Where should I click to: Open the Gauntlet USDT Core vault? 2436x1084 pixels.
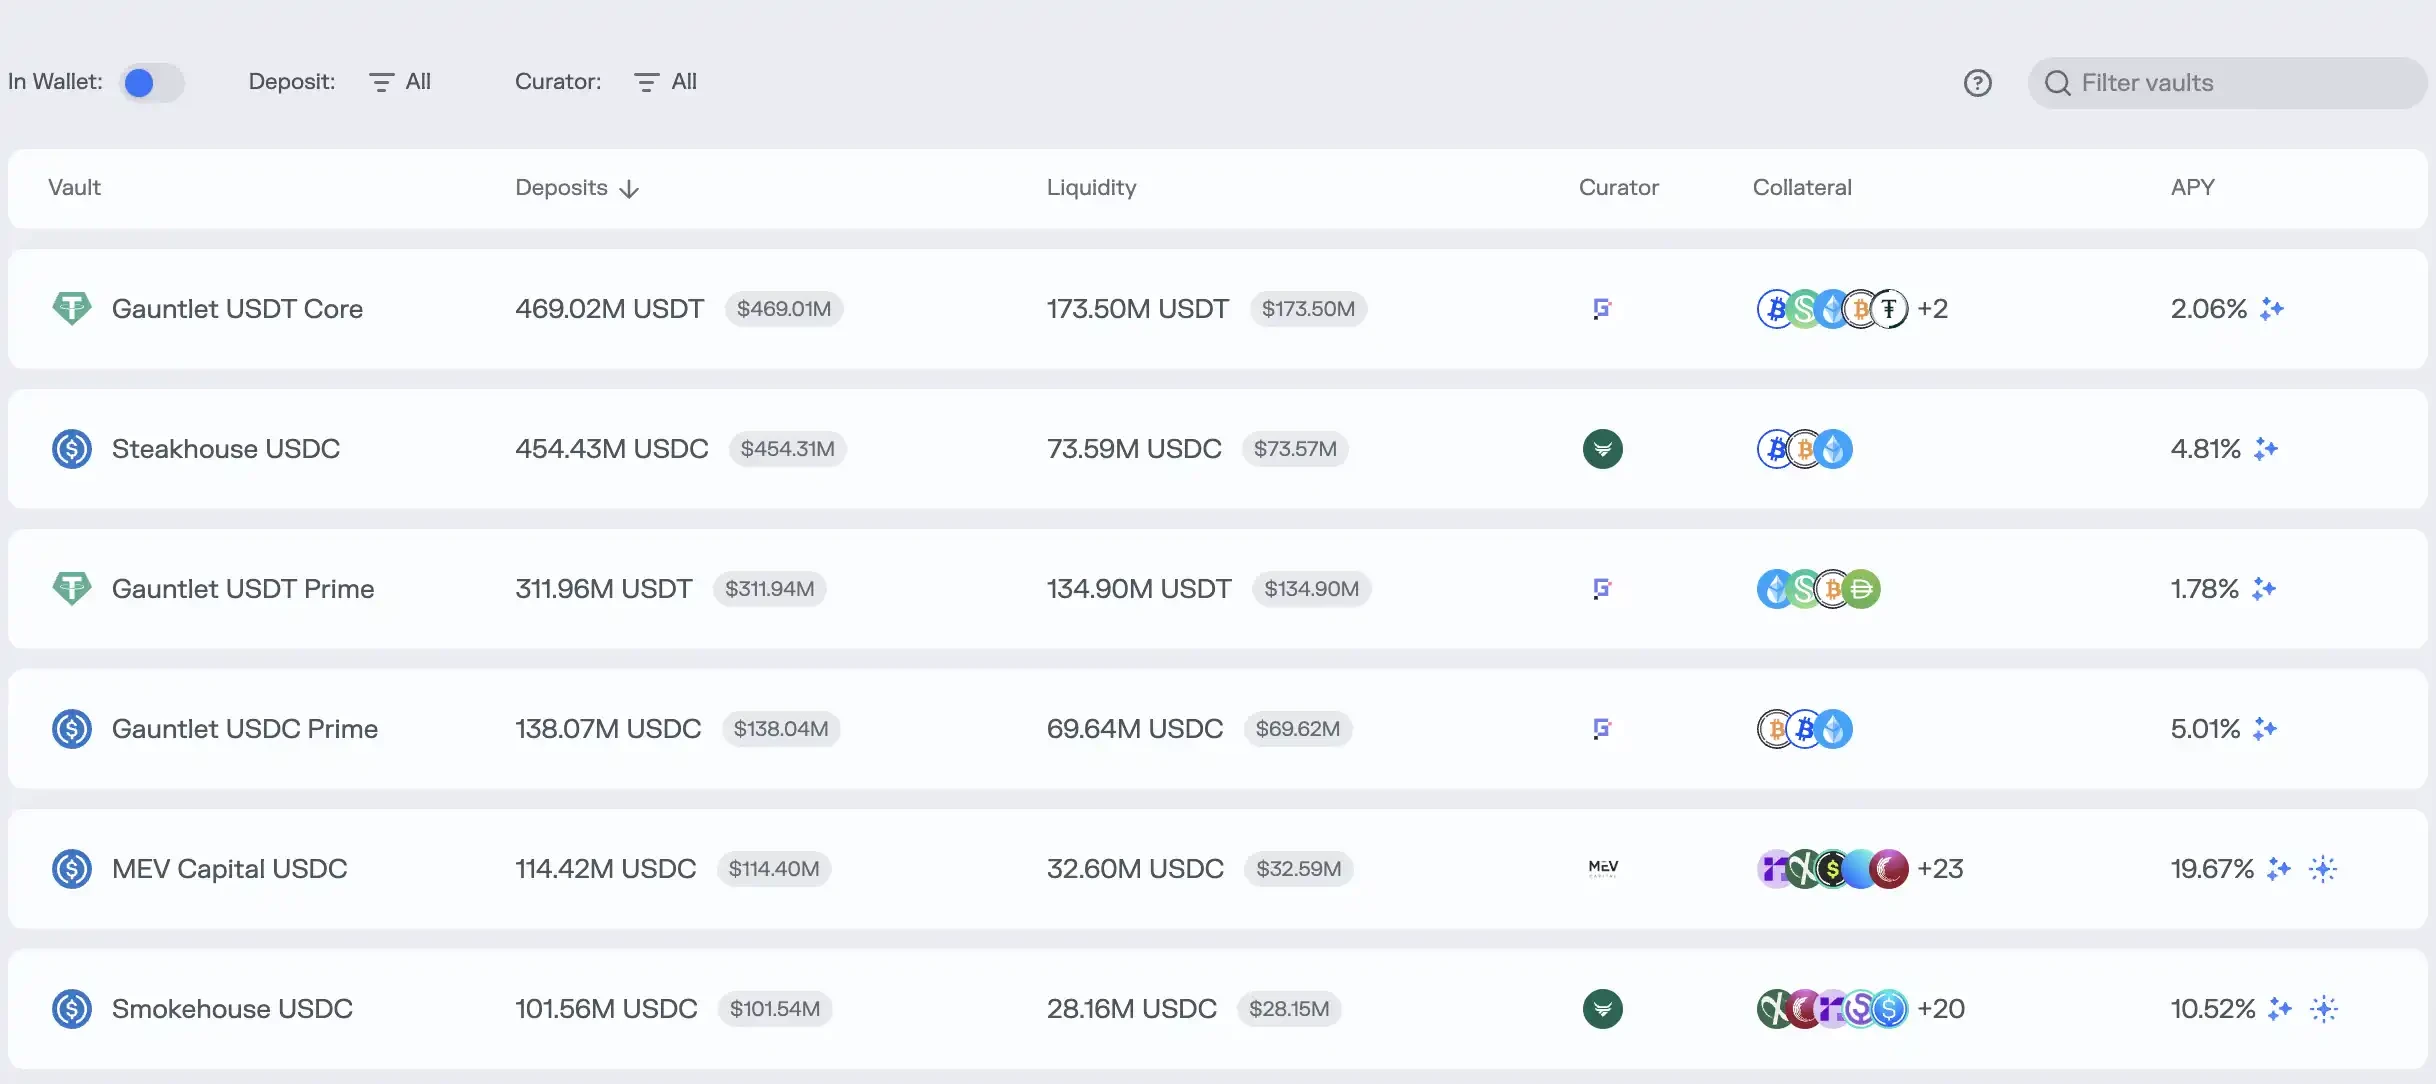click(x=237, y=309)
